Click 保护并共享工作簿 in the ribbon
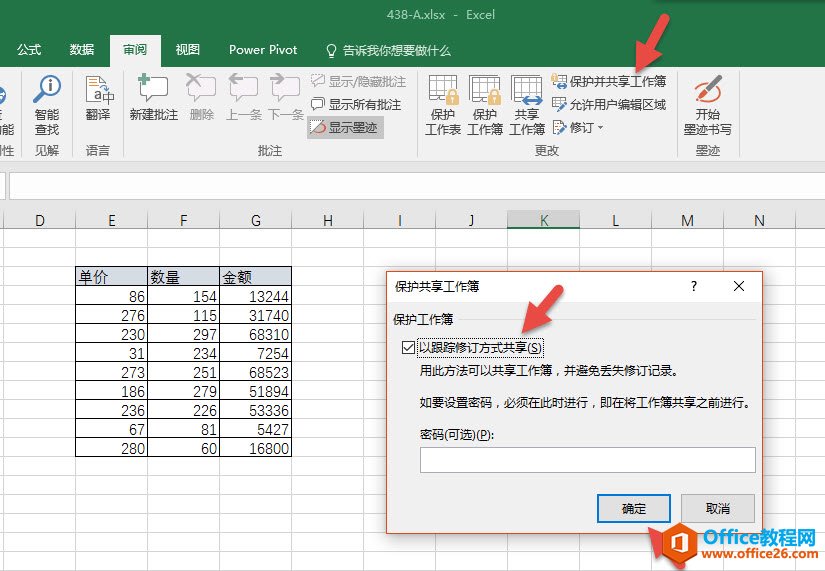This screenshot has width=825, height=571. coord(609,81)
